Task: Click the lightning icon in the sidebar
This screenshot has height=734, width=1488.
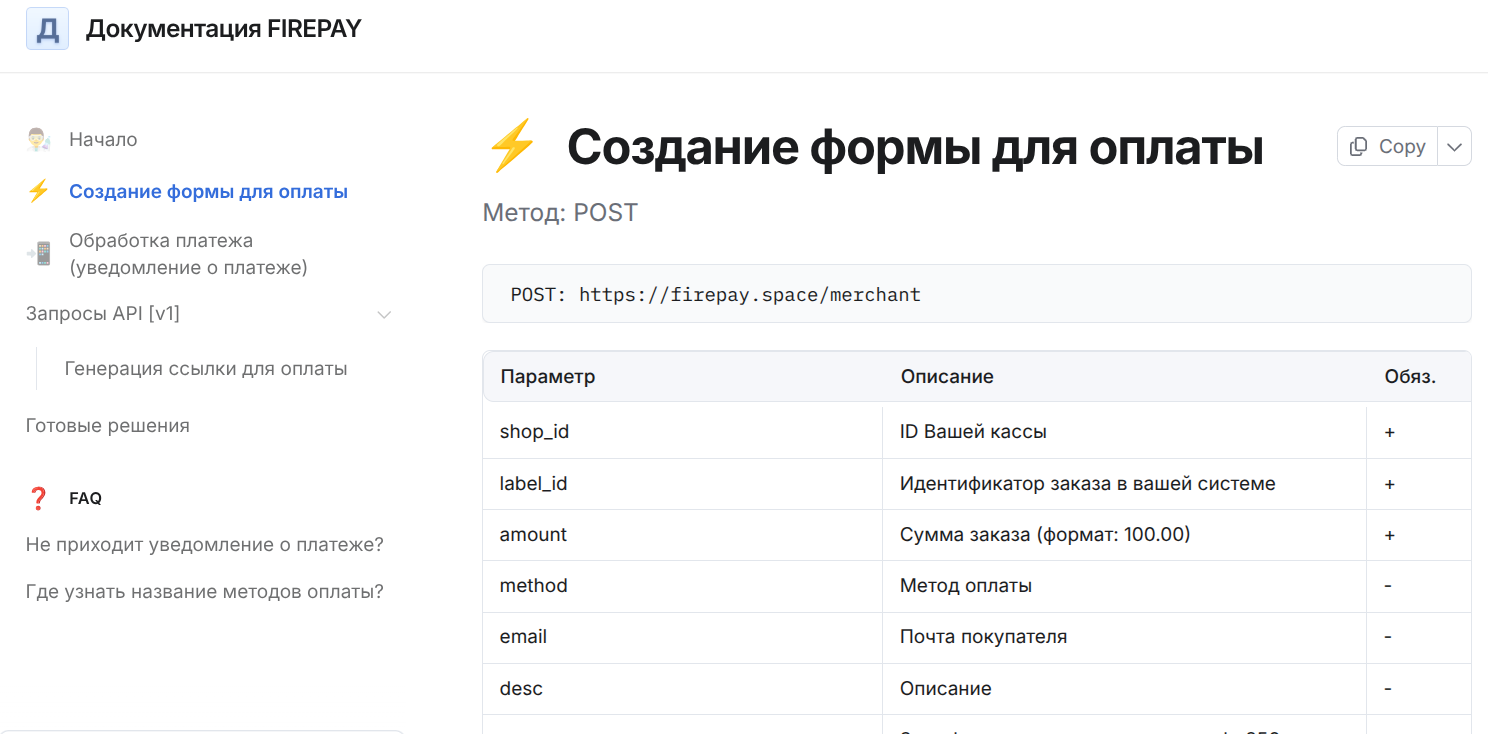Action: click(x=39, y=190)
